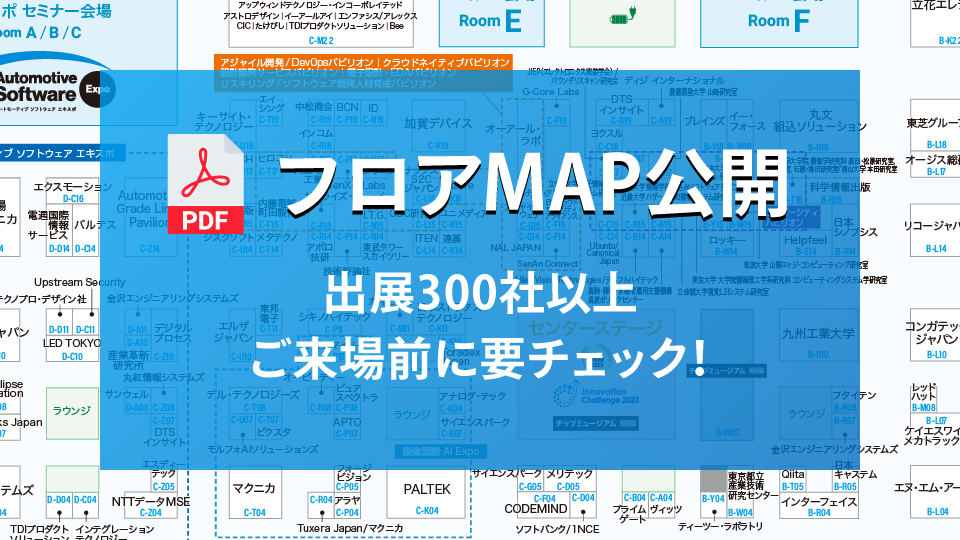Click the CODEMIND booth label
Image resolution: width=960 pixels, height=540 pixels.
(535, 508)
